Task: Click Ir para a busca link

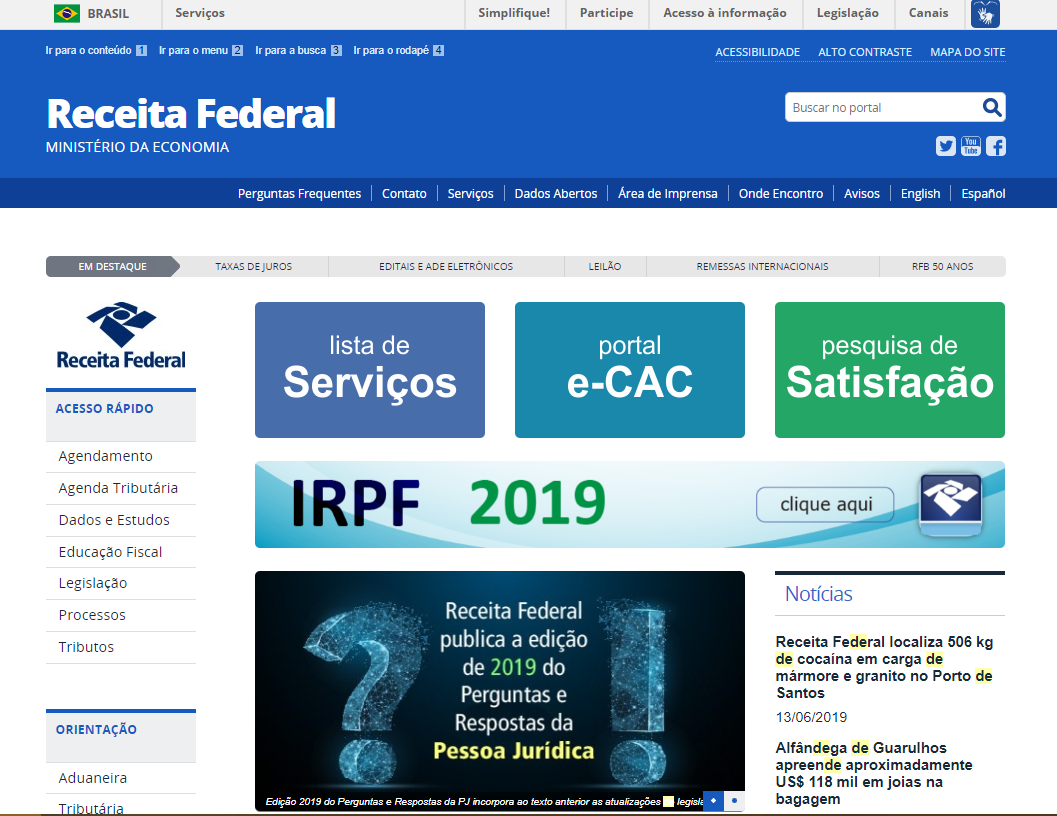Action: [x=298, y=51]
